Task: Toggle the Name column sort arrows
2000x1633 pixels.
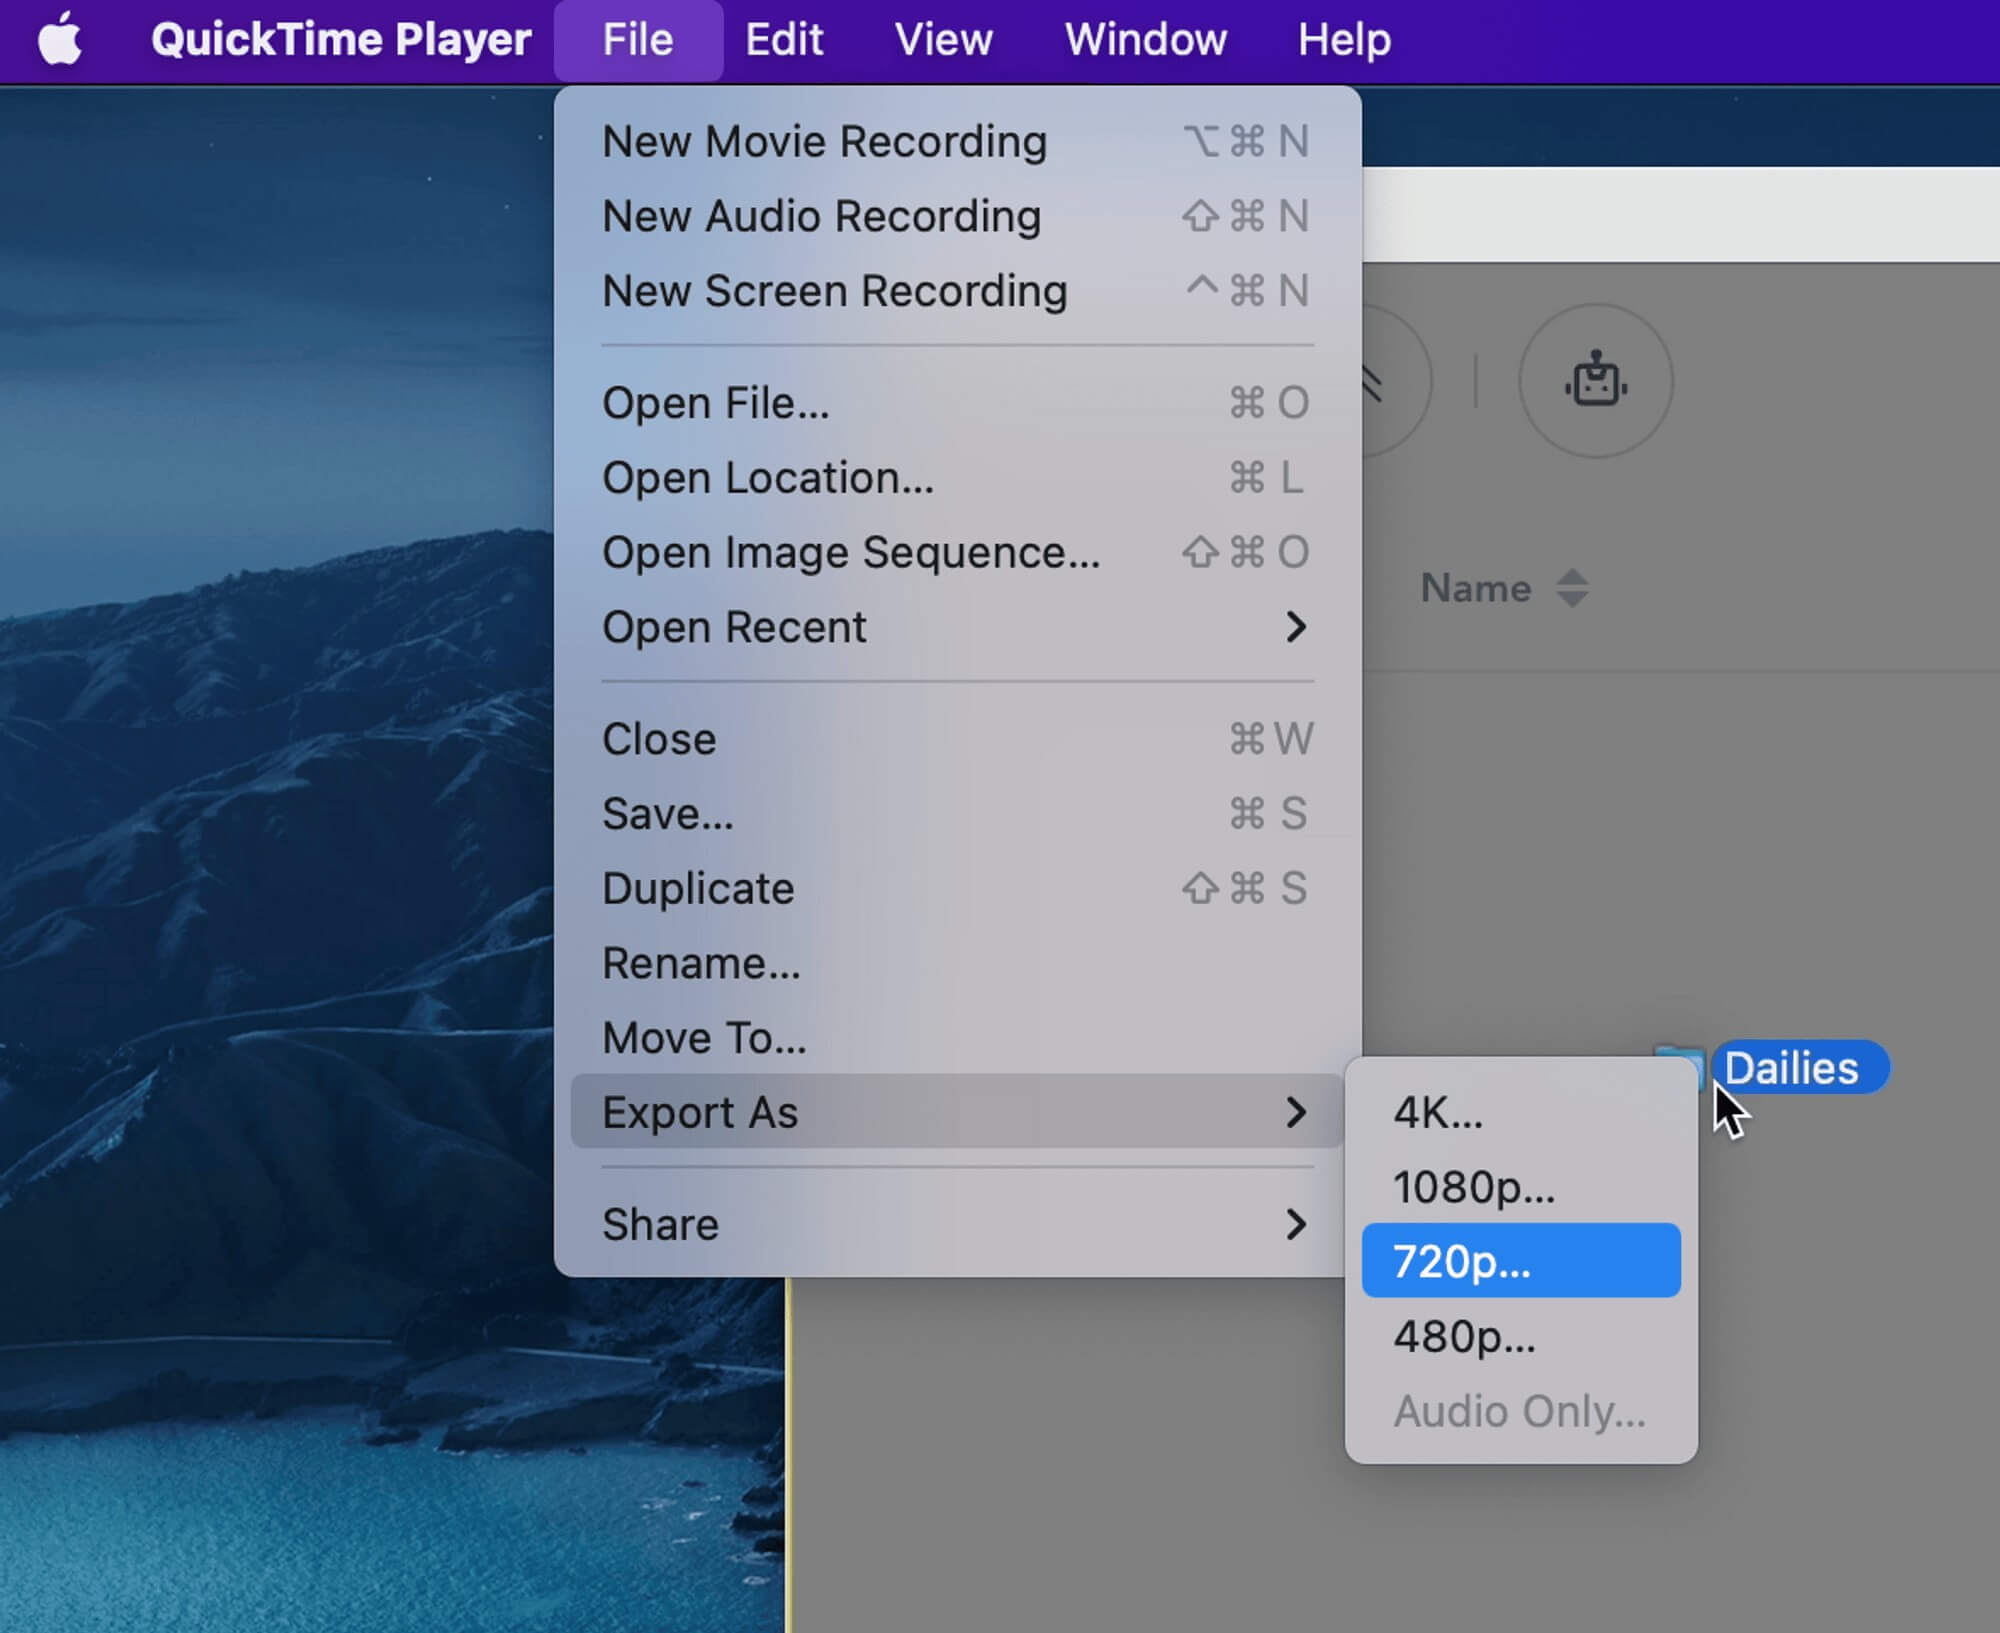Action: pyautogui.click(x=1572, y=588)
